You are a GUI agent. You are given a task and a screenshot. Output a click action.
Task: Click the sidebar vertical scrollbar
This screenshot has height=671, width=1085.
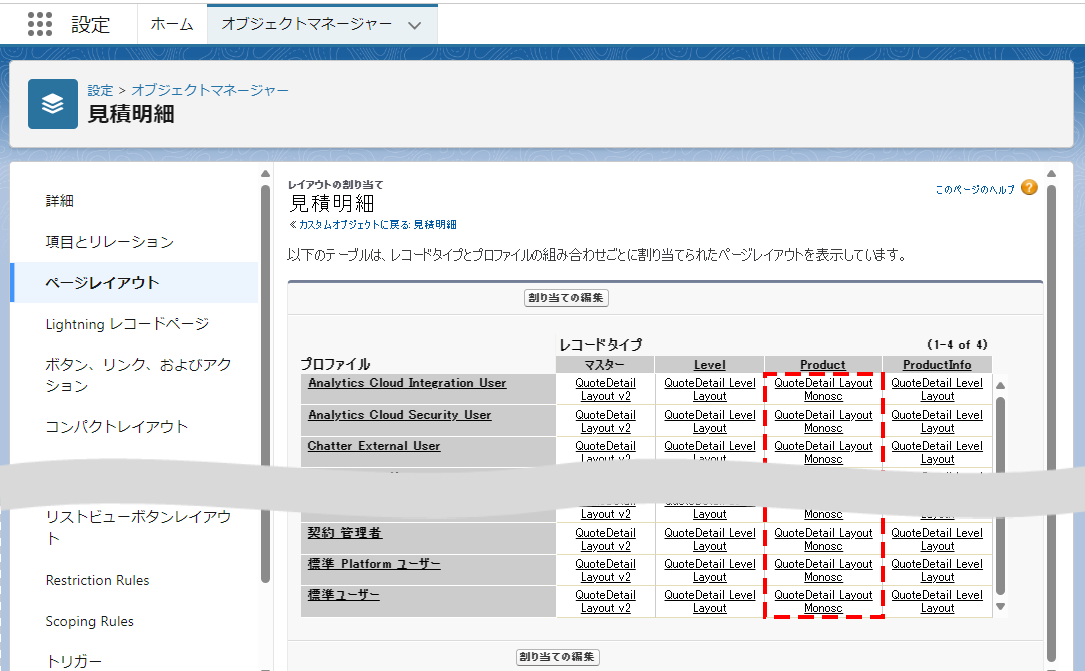265,380
